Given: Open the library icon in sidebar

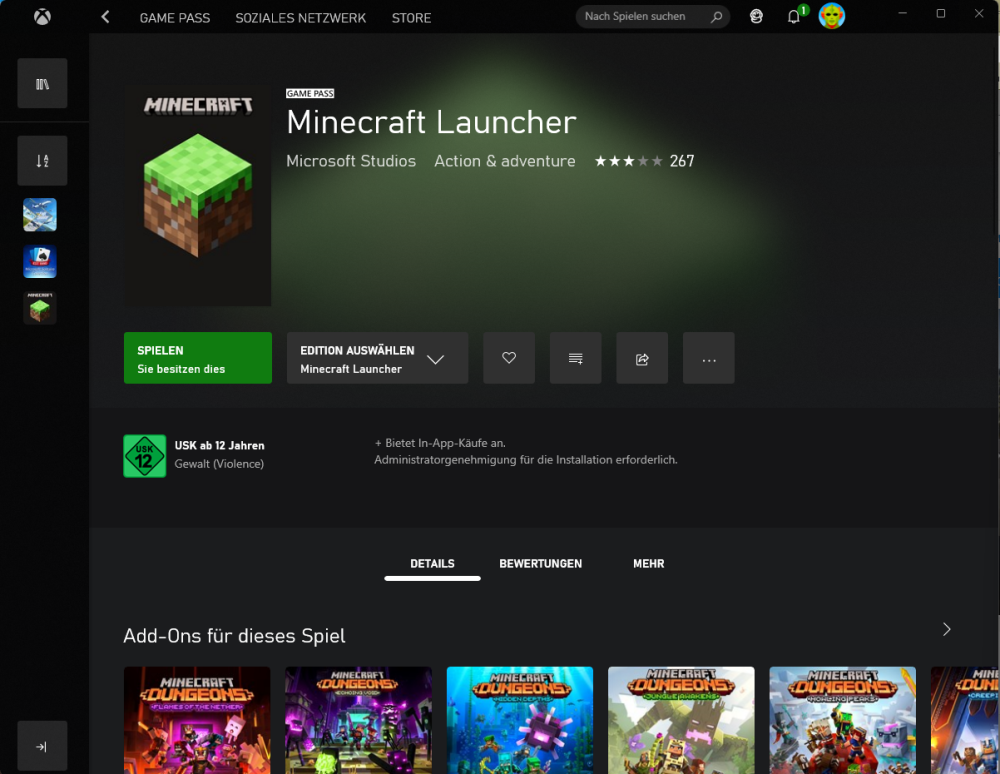Looking at the screenshot, I should pos(42,84).
